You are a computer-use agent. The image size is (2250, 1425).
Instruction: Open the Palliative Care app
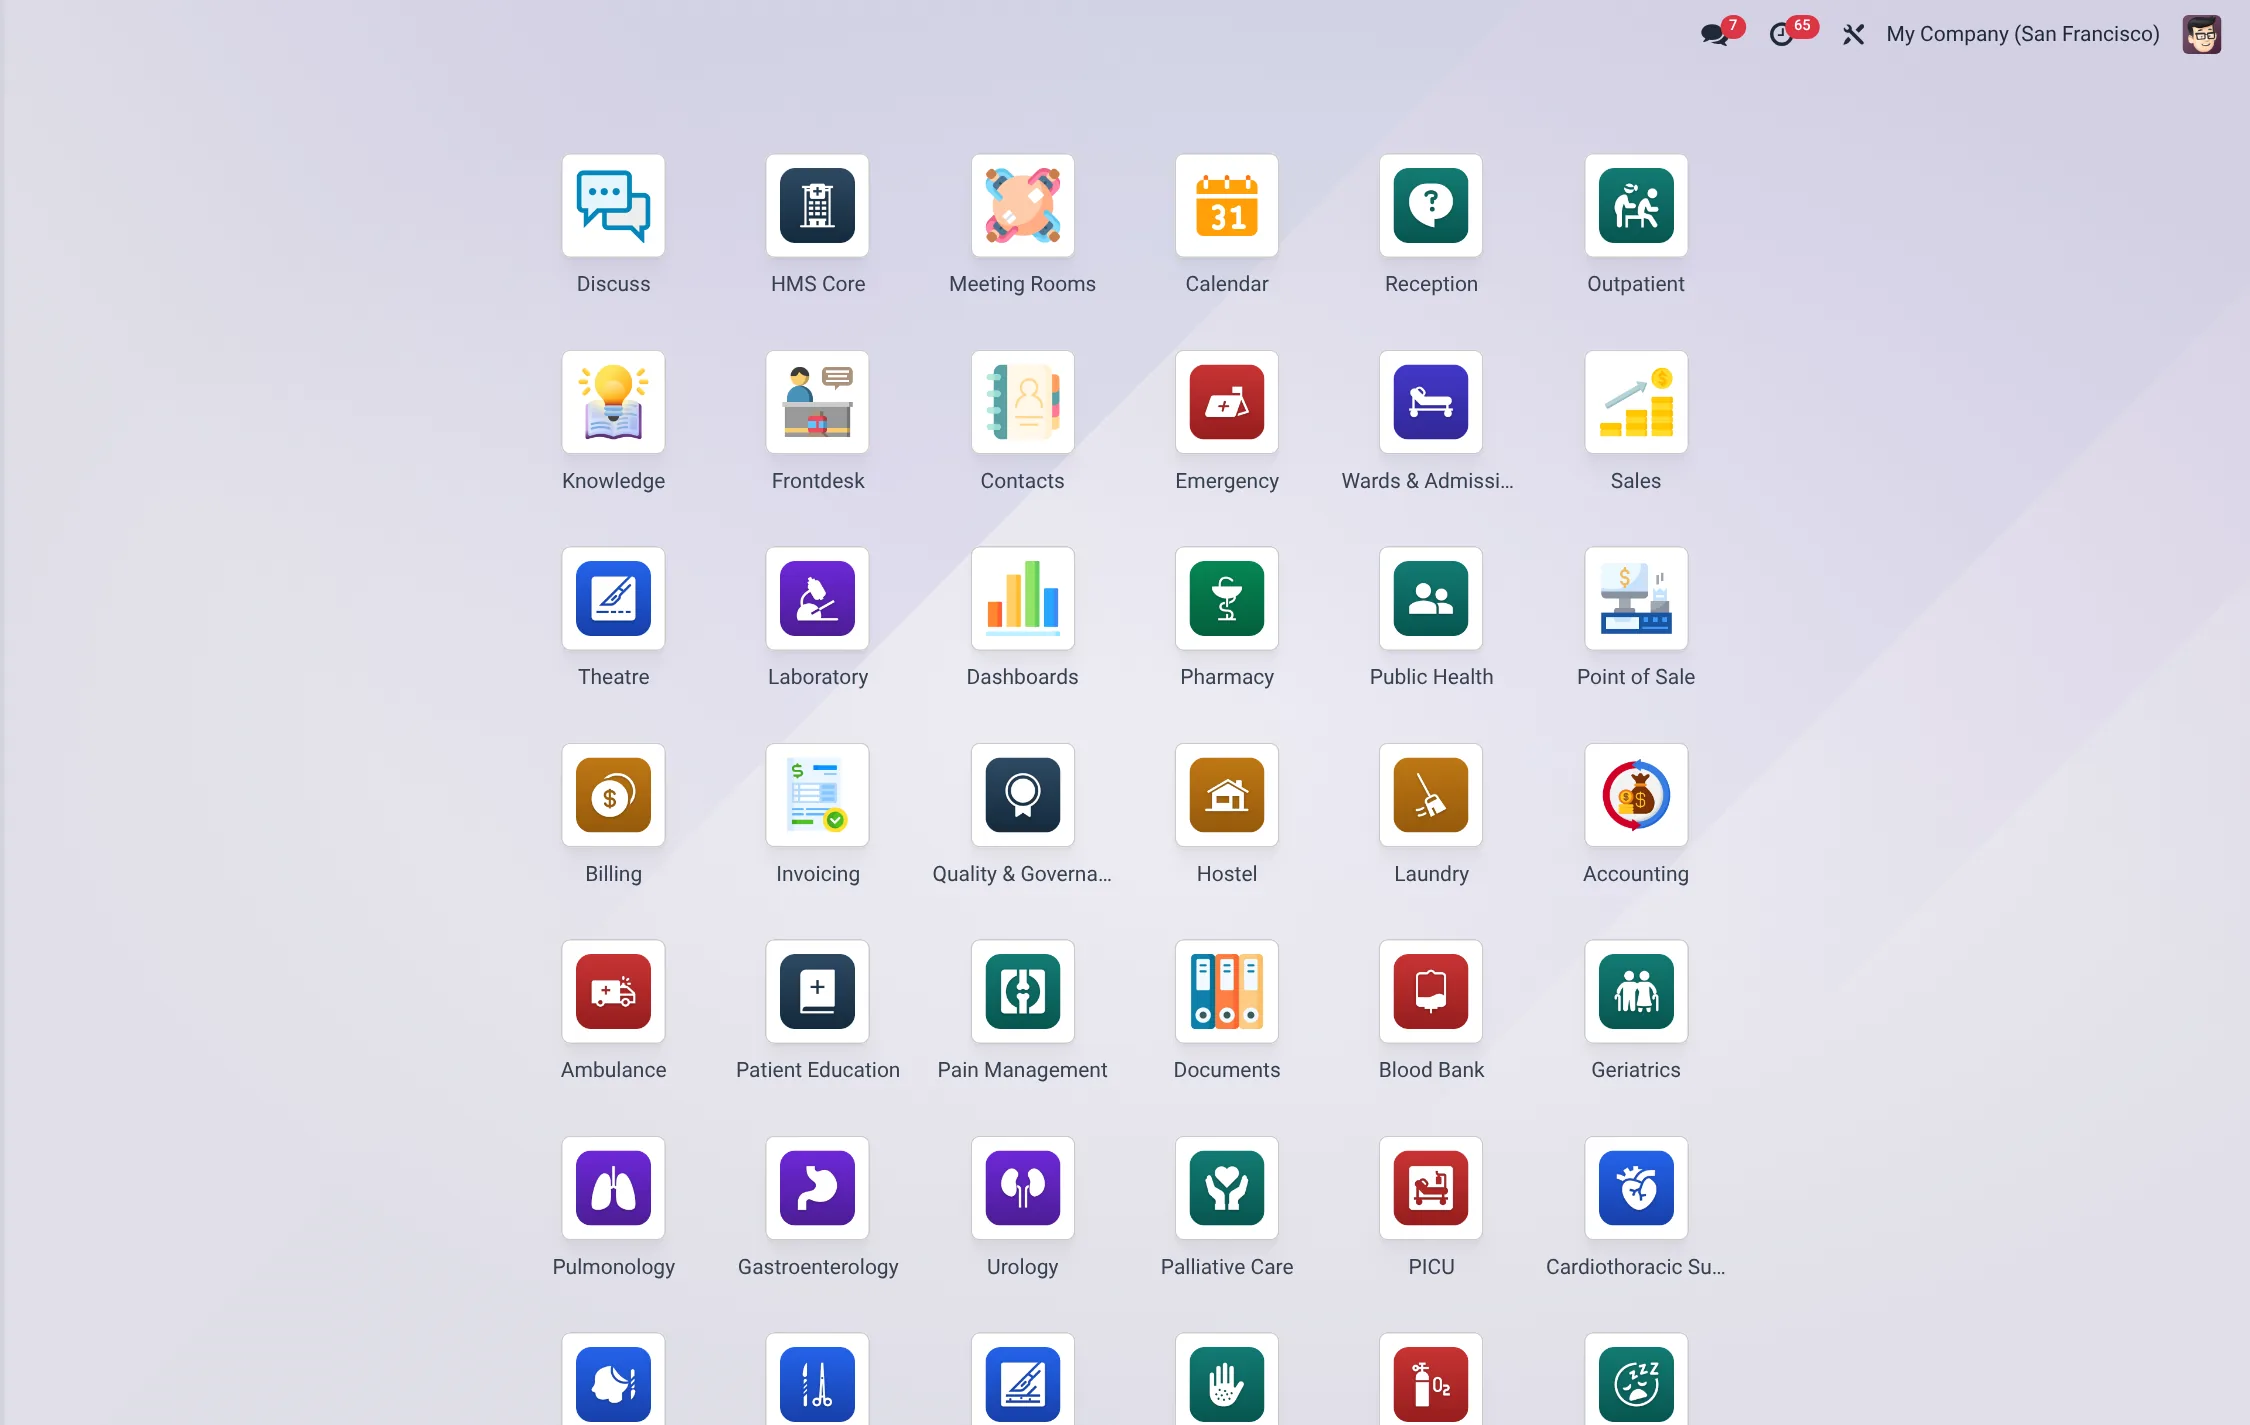(x=1227, y=1188)
